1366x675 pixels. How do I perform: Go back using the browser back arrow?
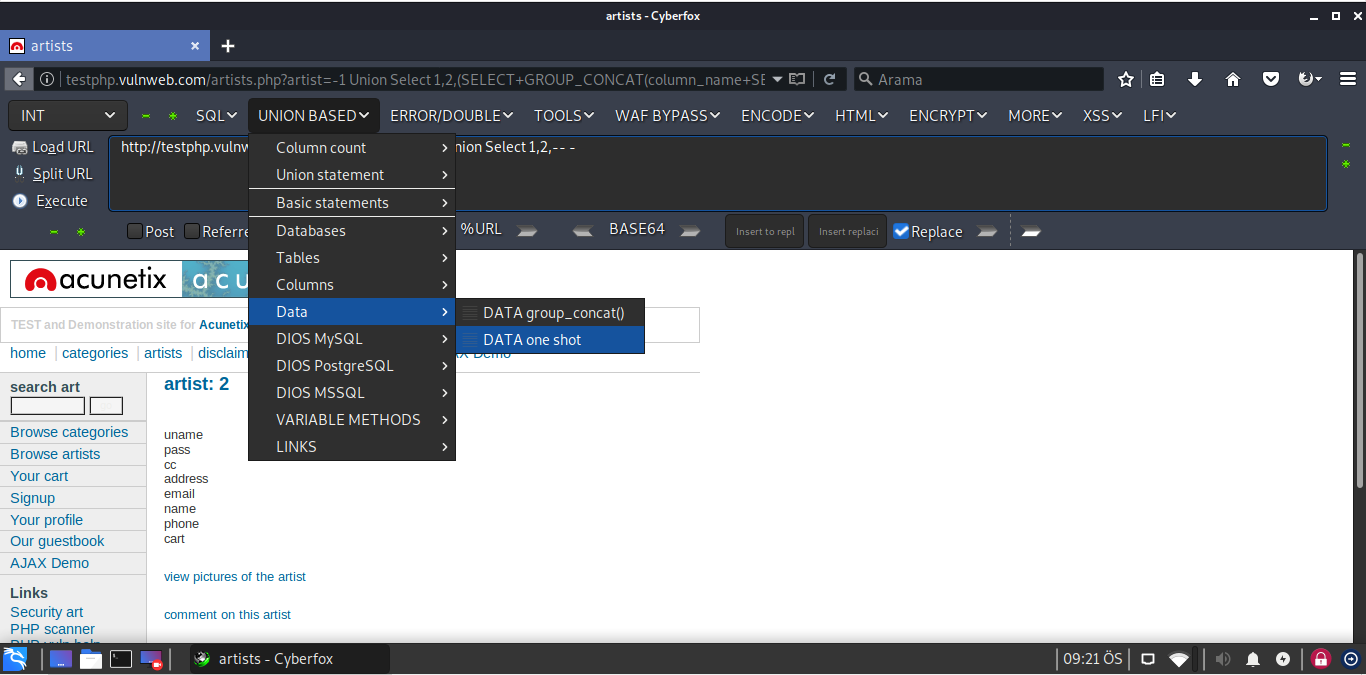point(19,79)
